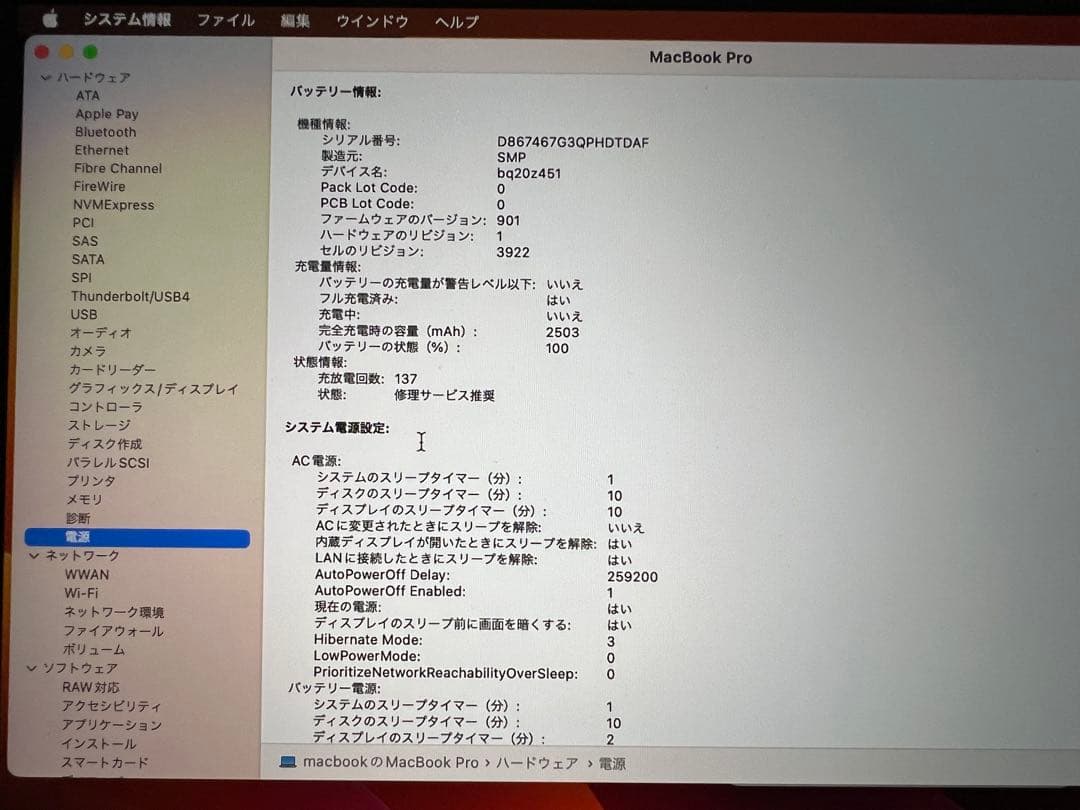Collapse the ハードウェア section
The width and height of the screenshot is (1080, 810).
click(x=45, y=76)
